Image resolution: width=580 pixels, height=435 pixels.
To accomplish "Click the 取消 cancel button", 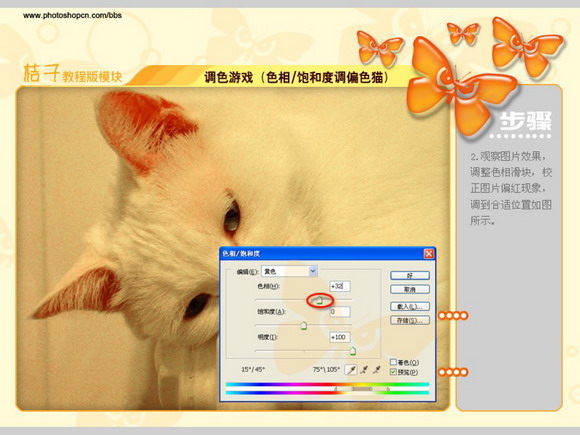I will click(x=410, y=289).
